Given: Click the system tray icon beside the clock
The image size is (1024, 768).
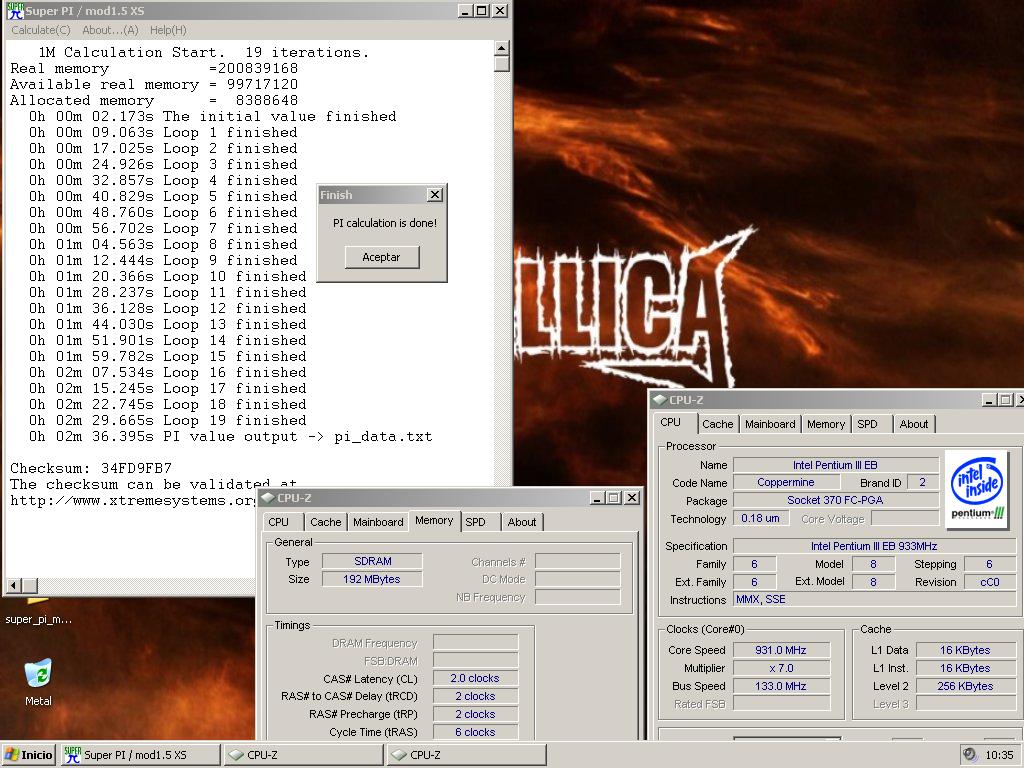Looking at the screenshot, I should coord(970,754).
